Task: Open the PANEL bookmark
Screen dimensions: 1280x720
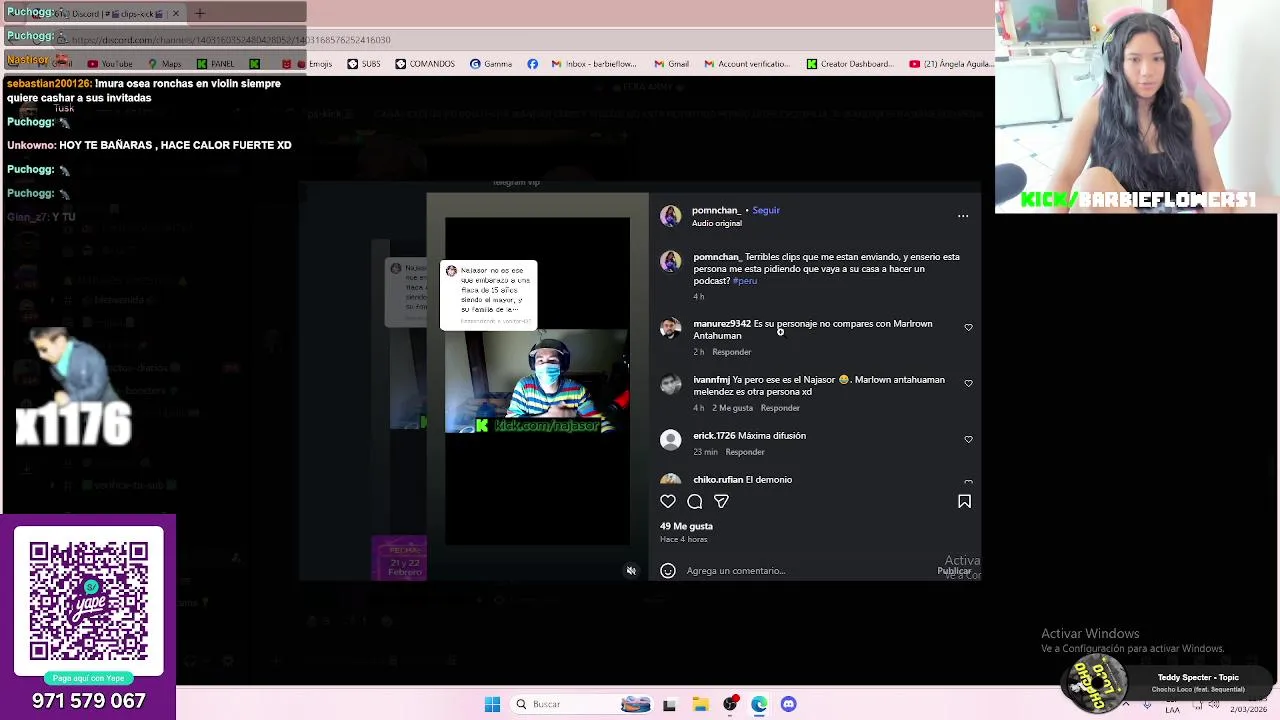Action: (x=215, y=64)
